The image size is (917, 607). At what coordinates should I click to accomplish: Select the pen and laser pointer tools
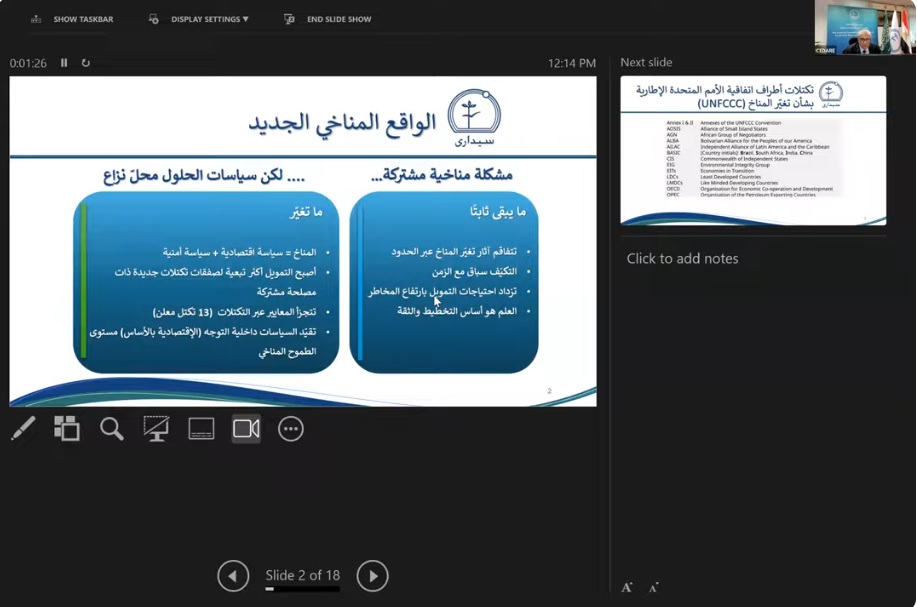tap(22, 429)
